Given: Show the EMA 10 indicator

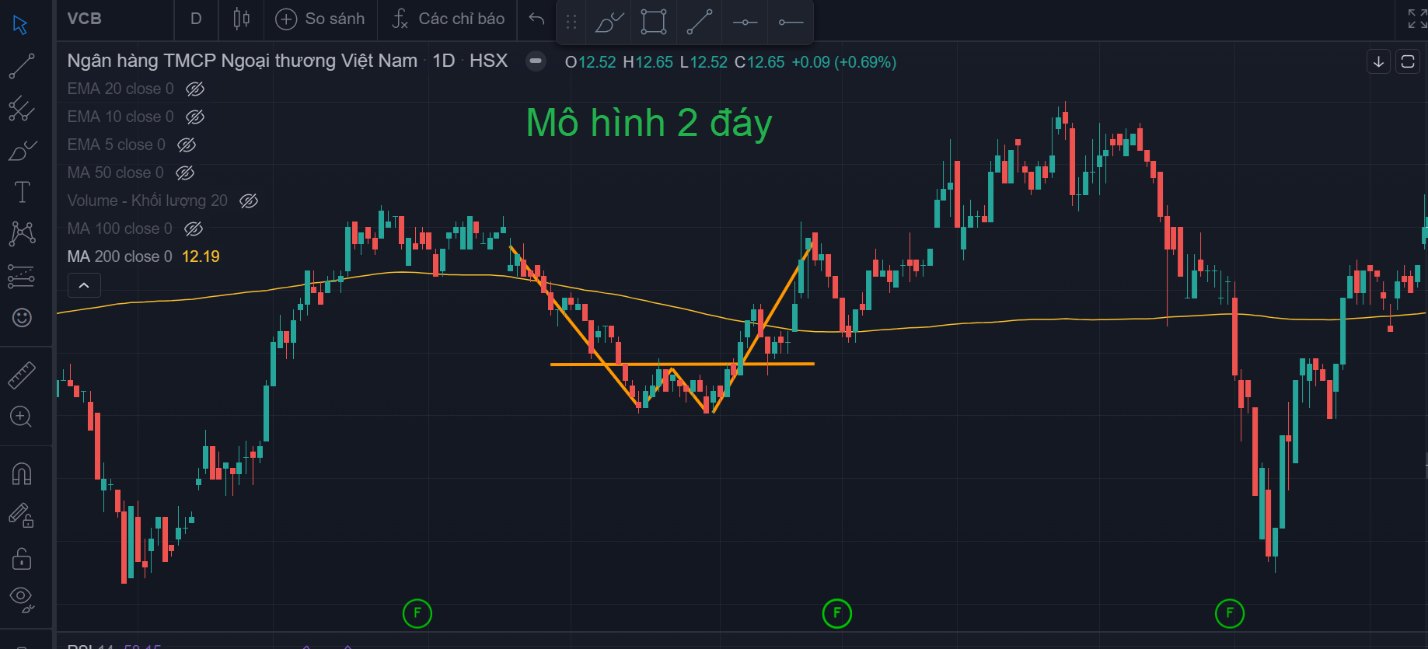Looking at the screenshot, I should coord(196,117).
